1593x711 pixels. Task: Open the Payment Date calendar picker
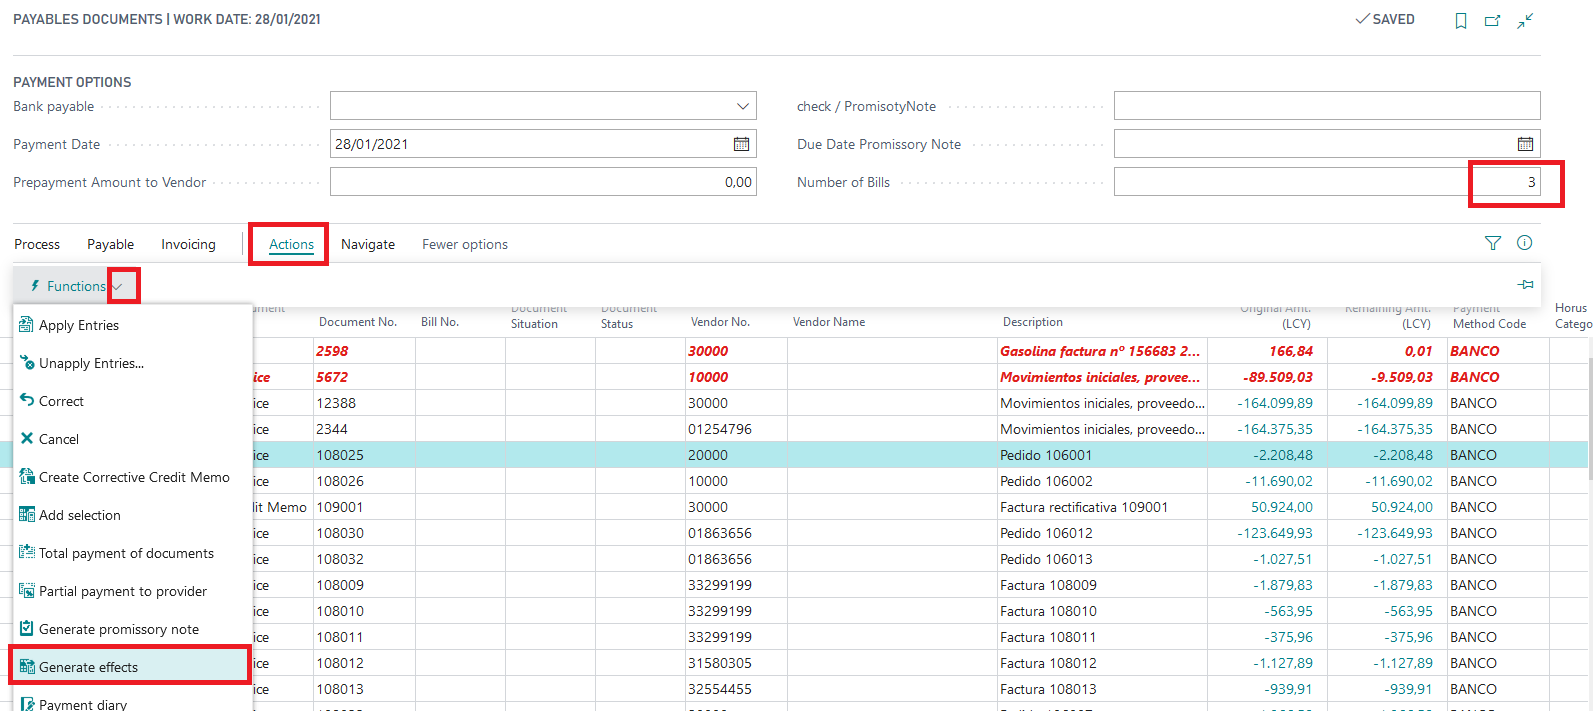click(x=741, y=144)
